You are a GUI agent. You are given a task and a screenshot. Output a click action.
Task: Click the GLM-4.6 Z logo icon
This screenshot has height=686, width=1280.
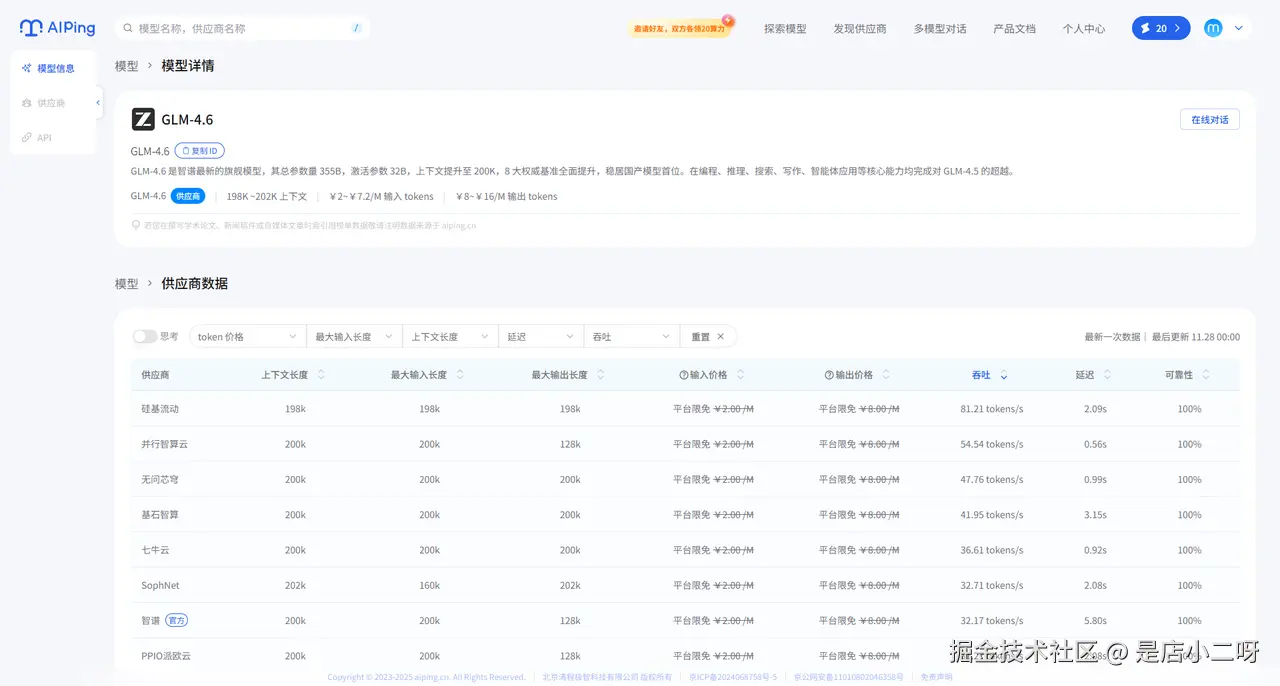143,119
